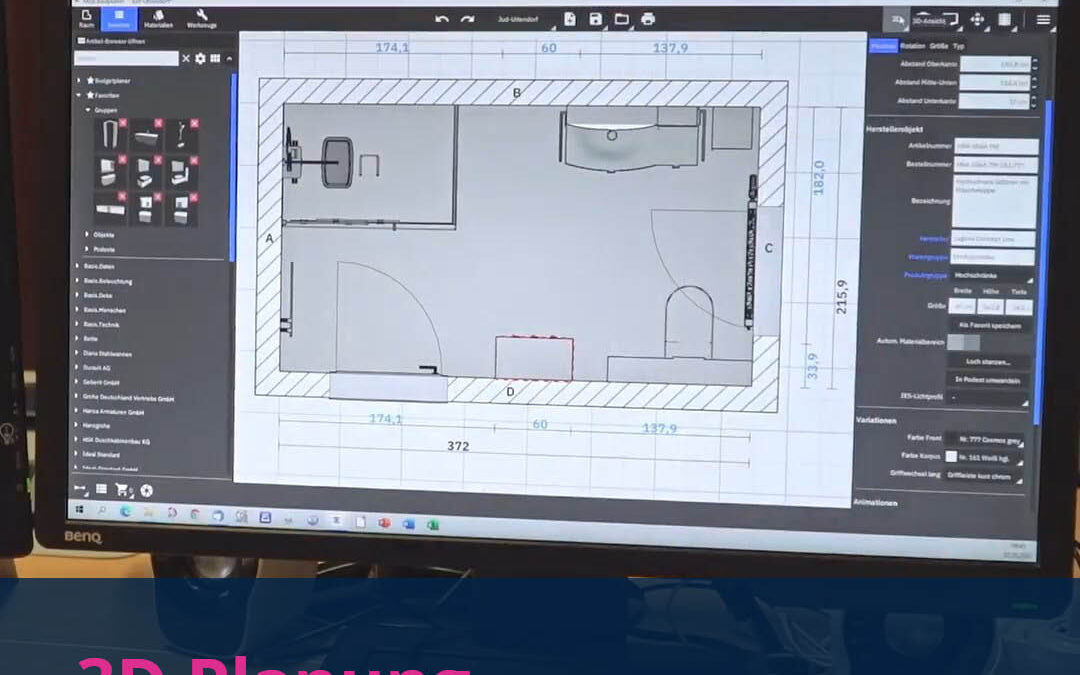The height and width of the screenshot is (675, 1080).
Task: Expand the Geberit GmbH catalog
Action: 77,382
